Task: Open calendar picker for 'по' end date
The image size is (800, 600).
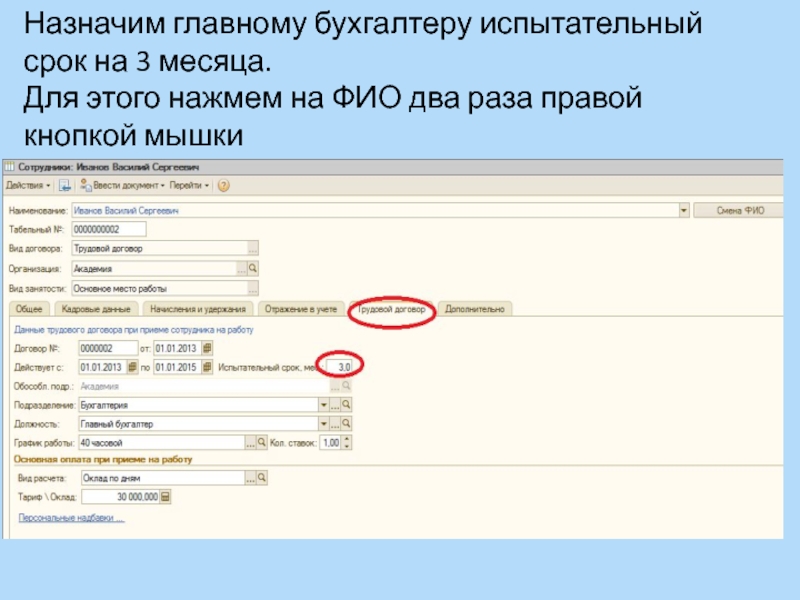Action: [207, 367]
